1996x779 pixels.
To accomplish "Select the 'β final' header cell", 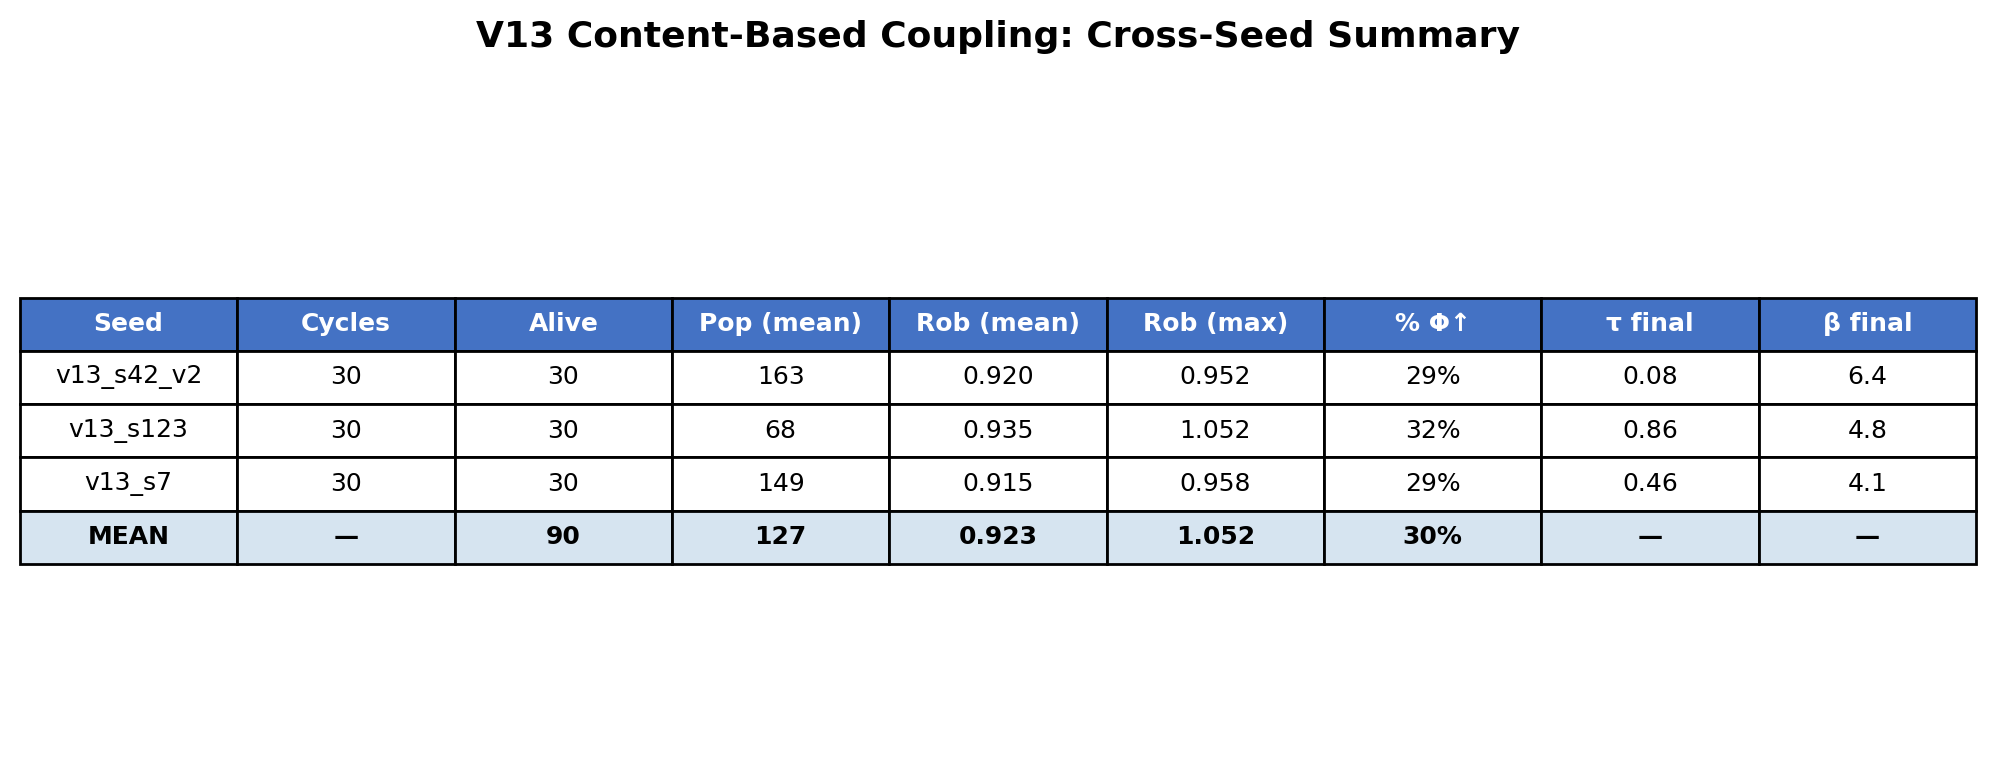I will point(1867,324).
